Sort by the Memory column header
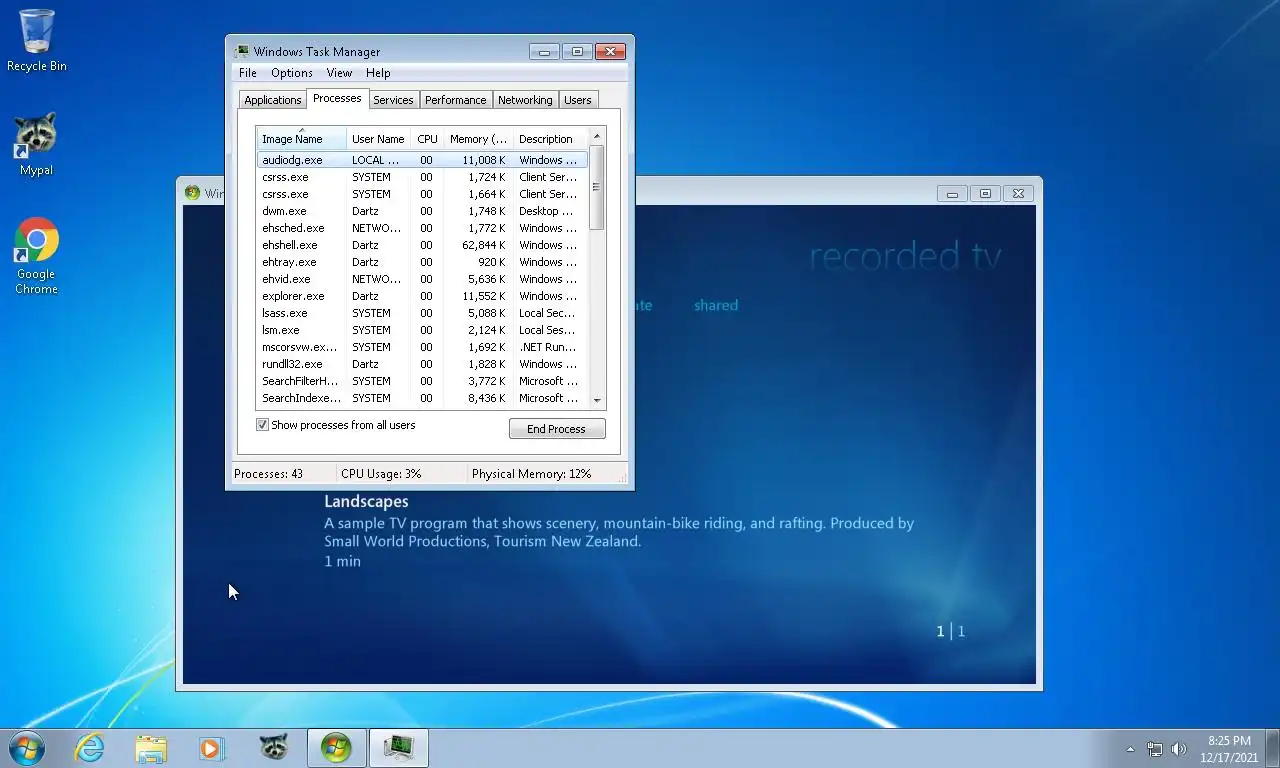 point(478,139)
